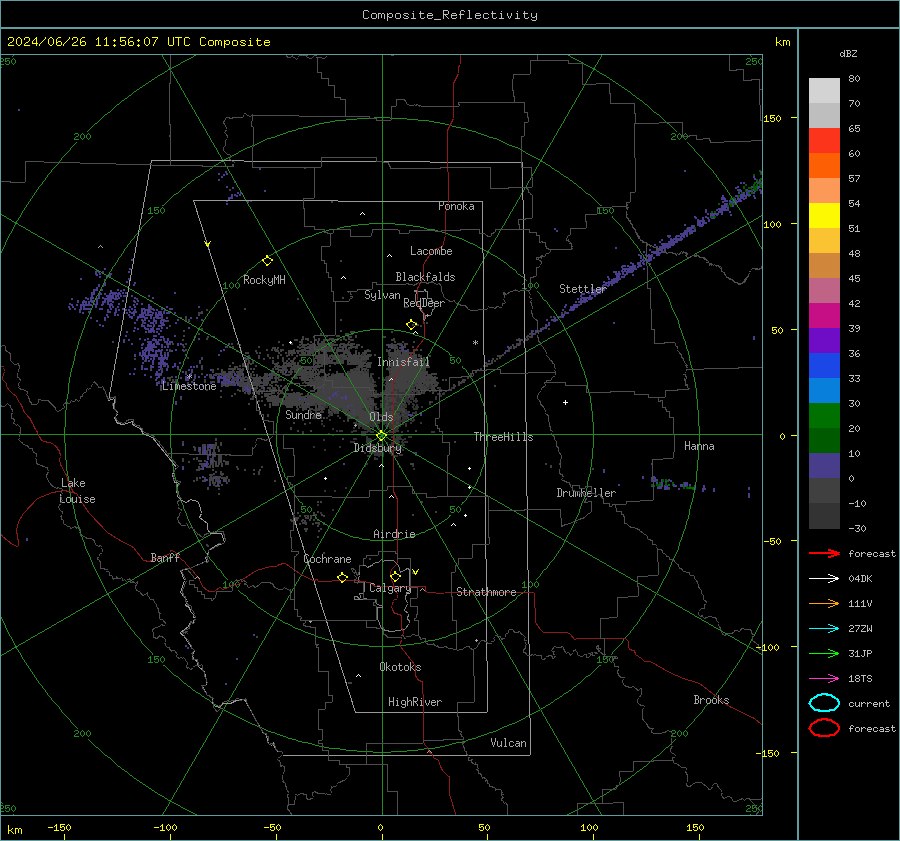900x841 pixels.
Task: Pick the light blue swatch above 30 dBZ
Action: [x=824, y=391]
